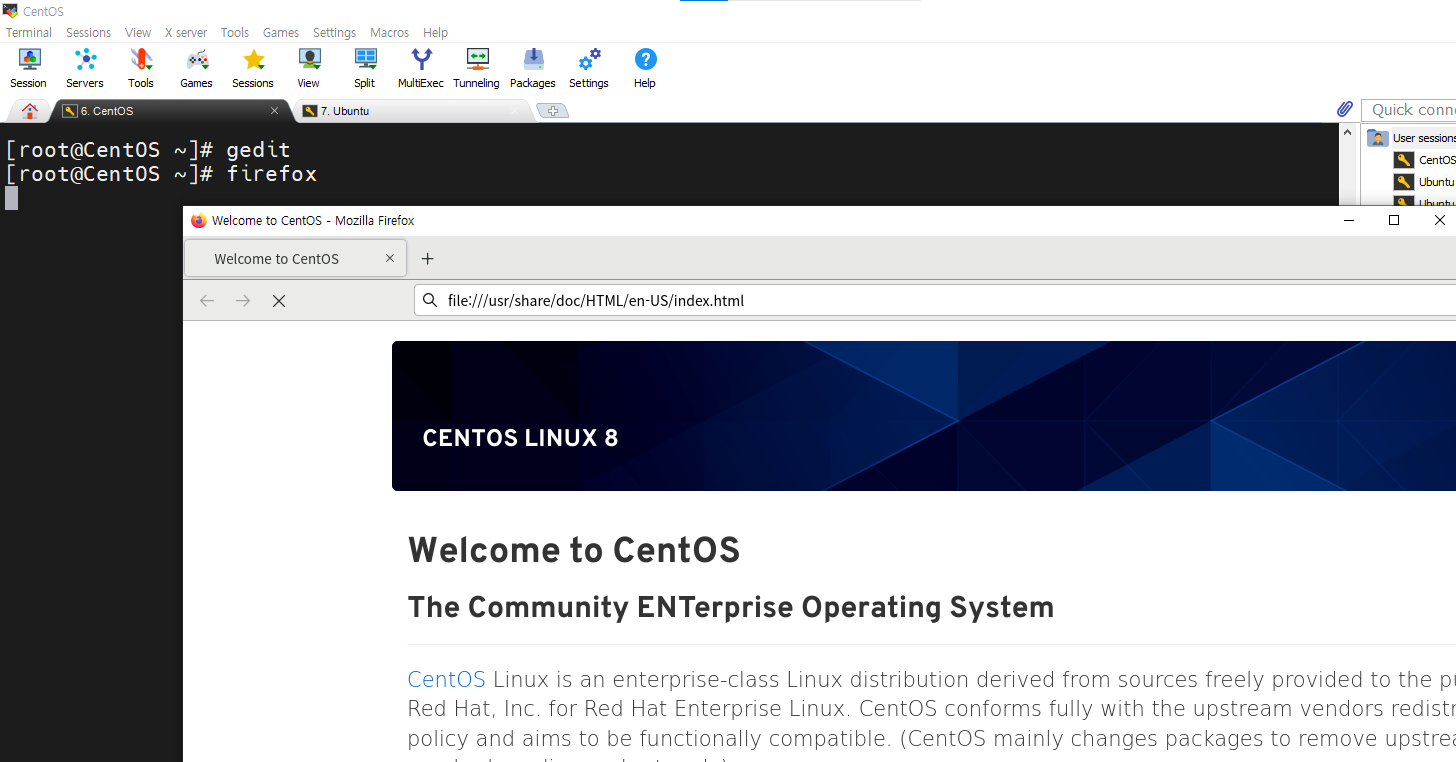Activate the MultiExec icon
Screen dimensions: 1456x762
pos(421,68)
